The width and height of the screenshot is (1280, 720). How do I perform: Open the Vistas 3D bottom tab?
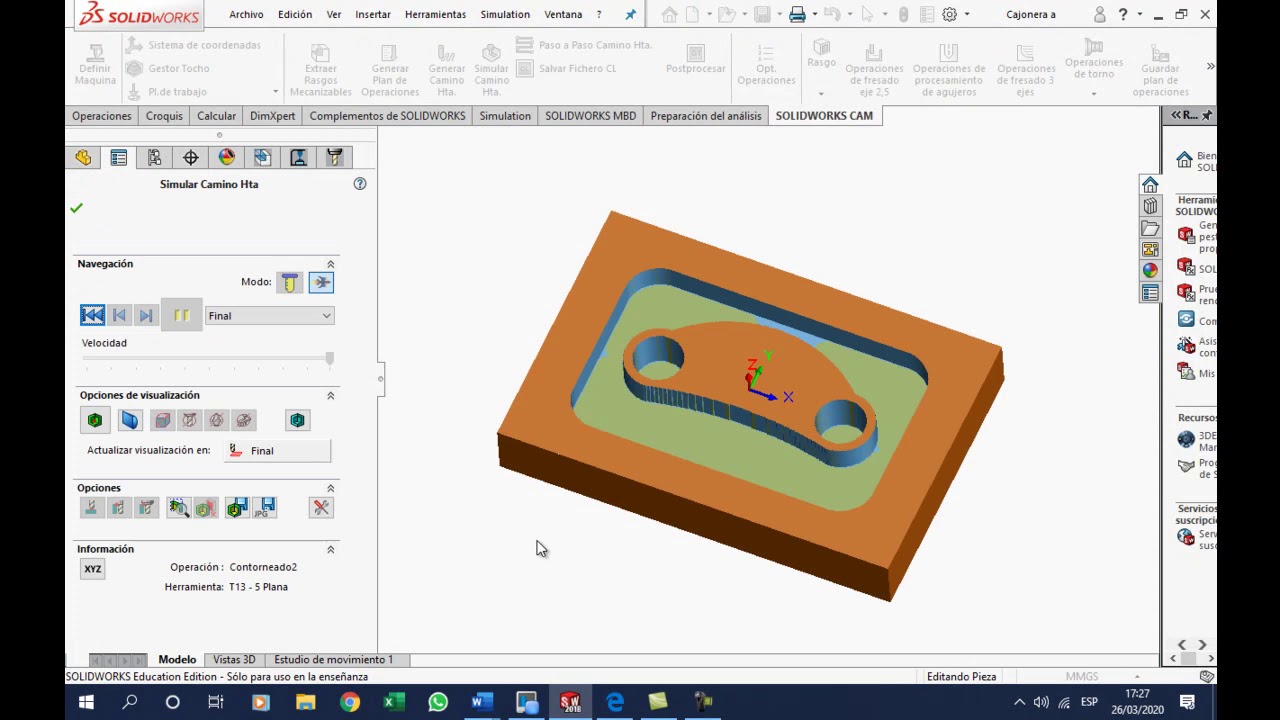[x=234, y=660]
